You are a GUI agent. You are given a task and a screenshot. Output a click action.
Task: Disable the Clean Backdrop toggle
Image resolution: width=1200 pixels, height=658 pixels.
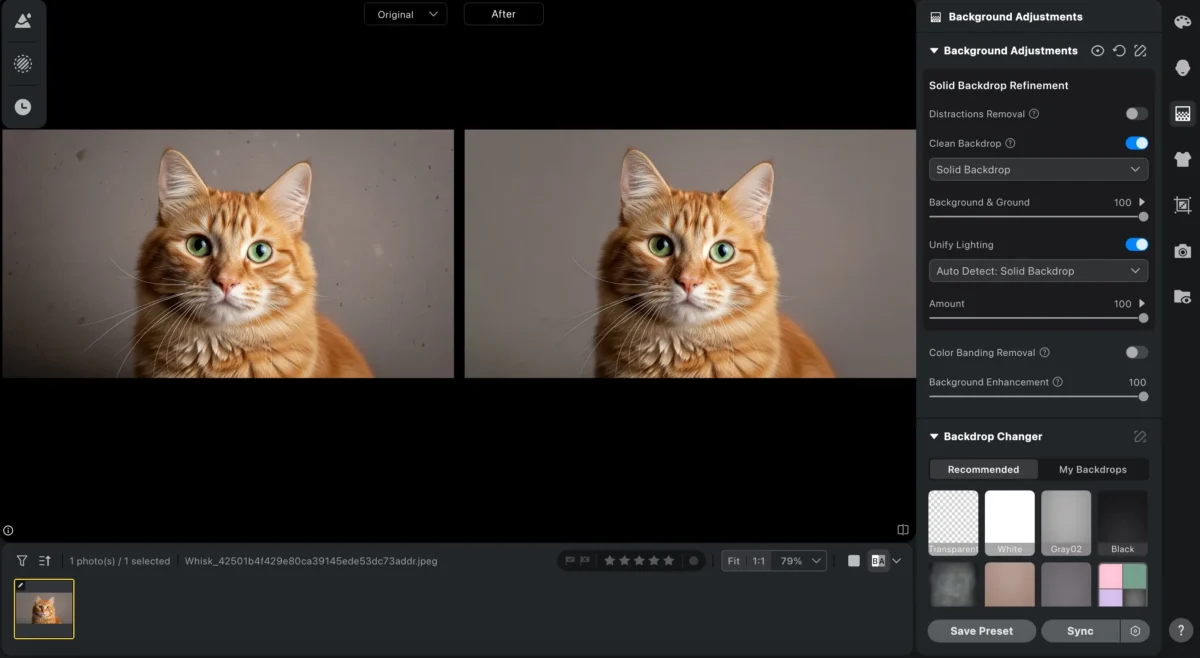[1136, 143]
